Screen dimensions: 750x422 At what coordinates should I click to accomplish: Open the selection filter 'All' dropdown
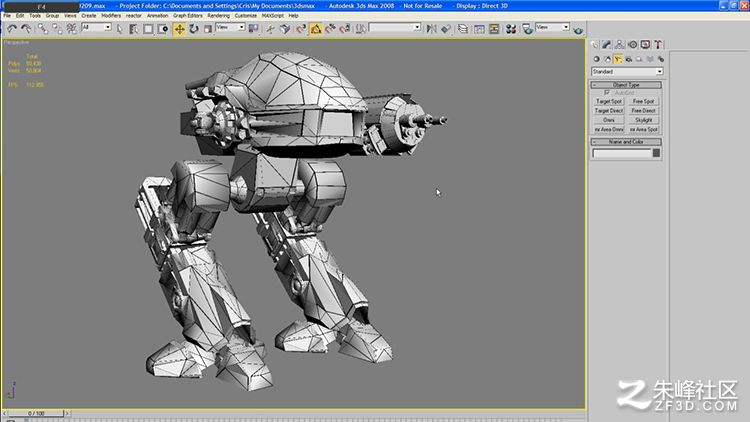(x=96, y=27)
